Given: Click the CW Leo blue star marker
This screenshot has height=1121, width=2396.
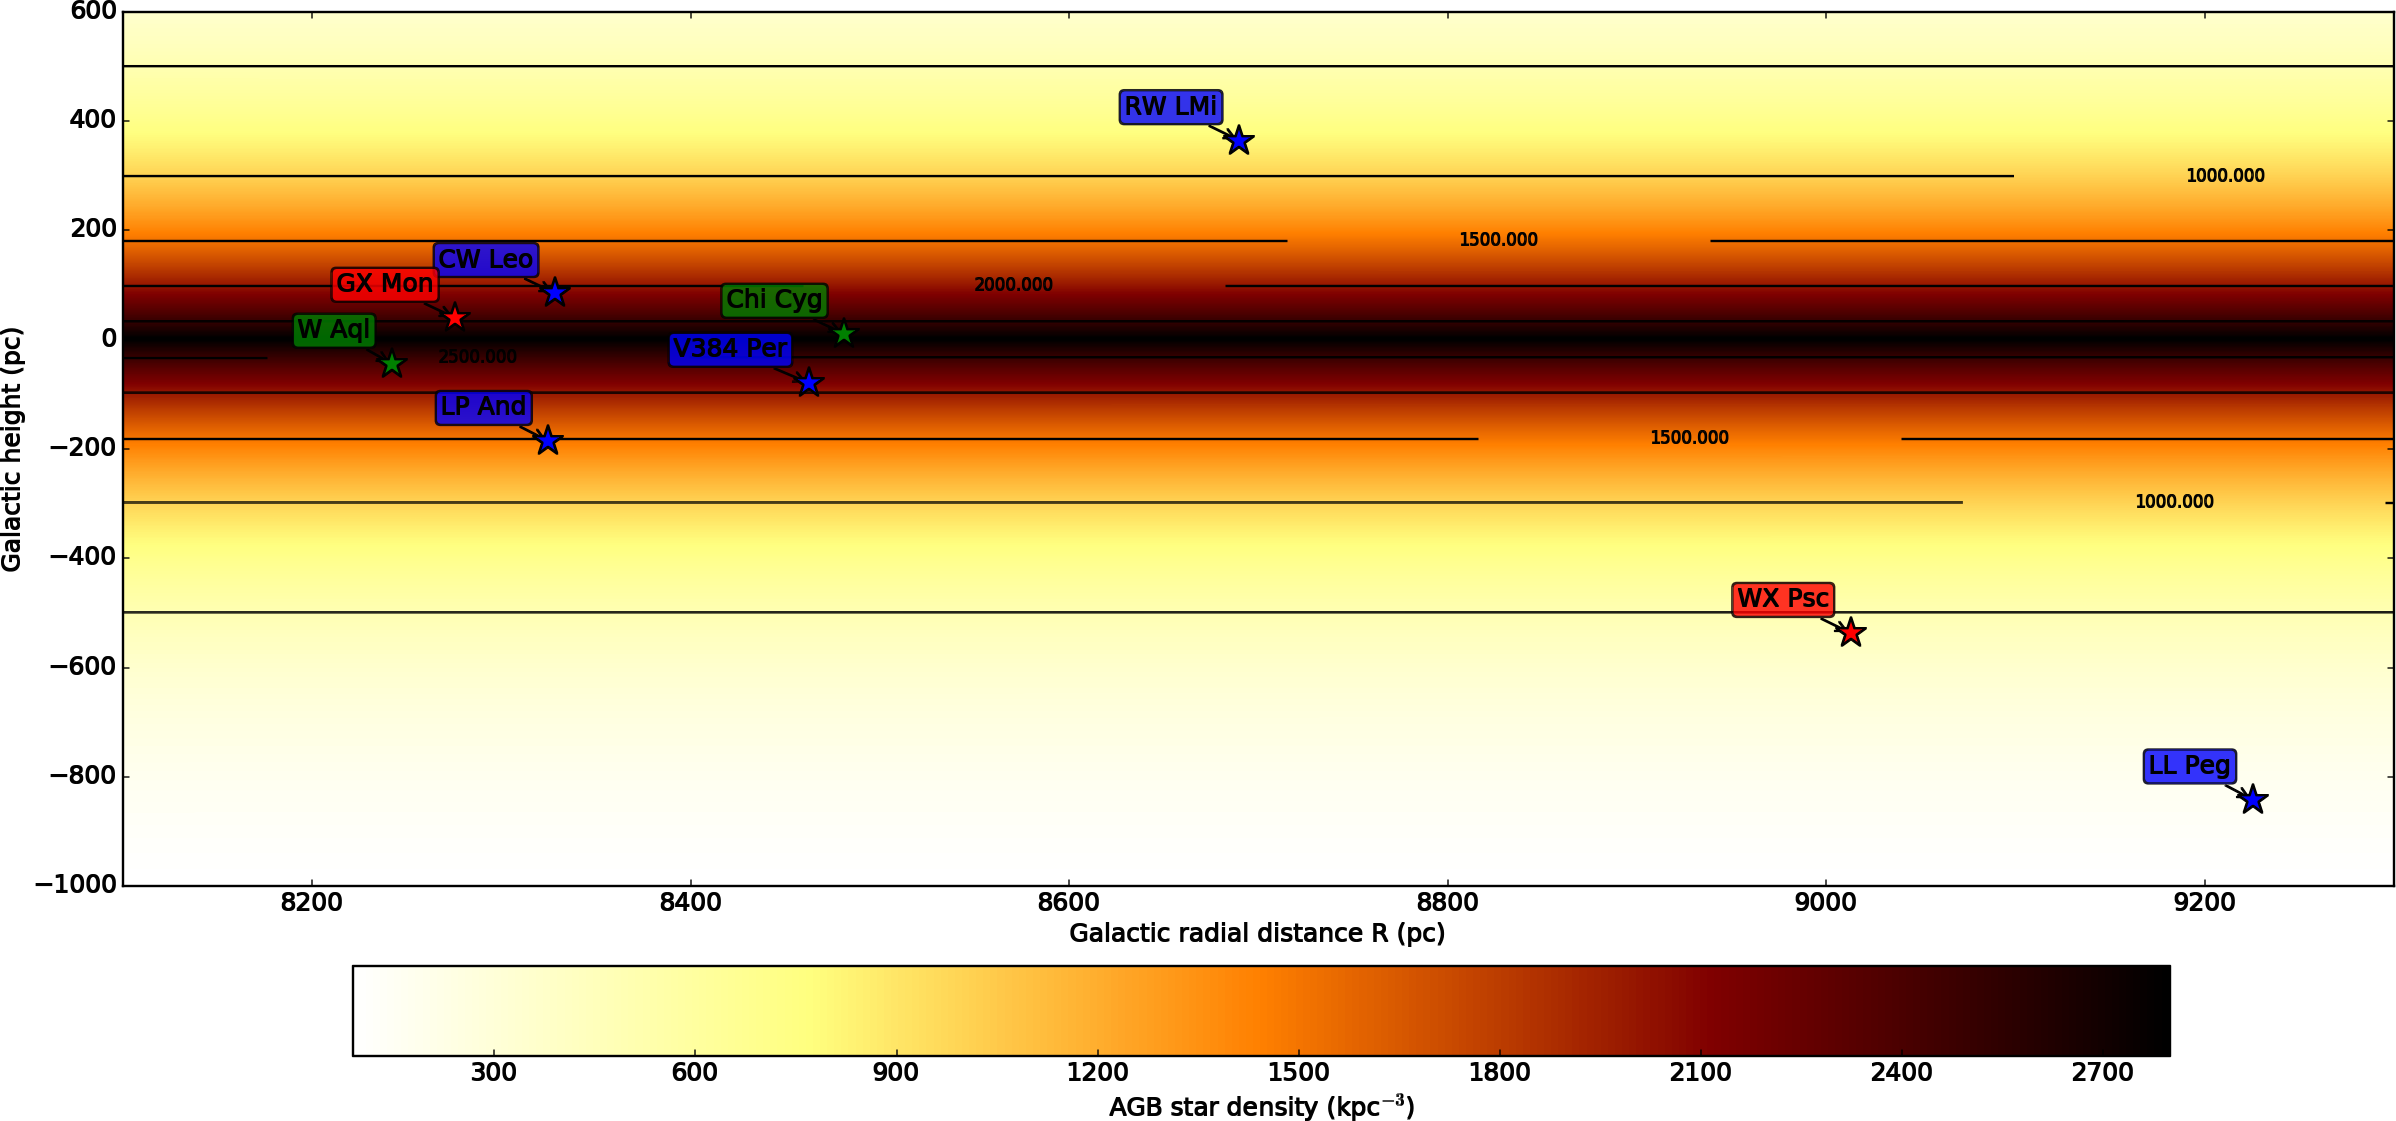Looking at the screenshot, I should pyautogui.click(x=555, y=293).
